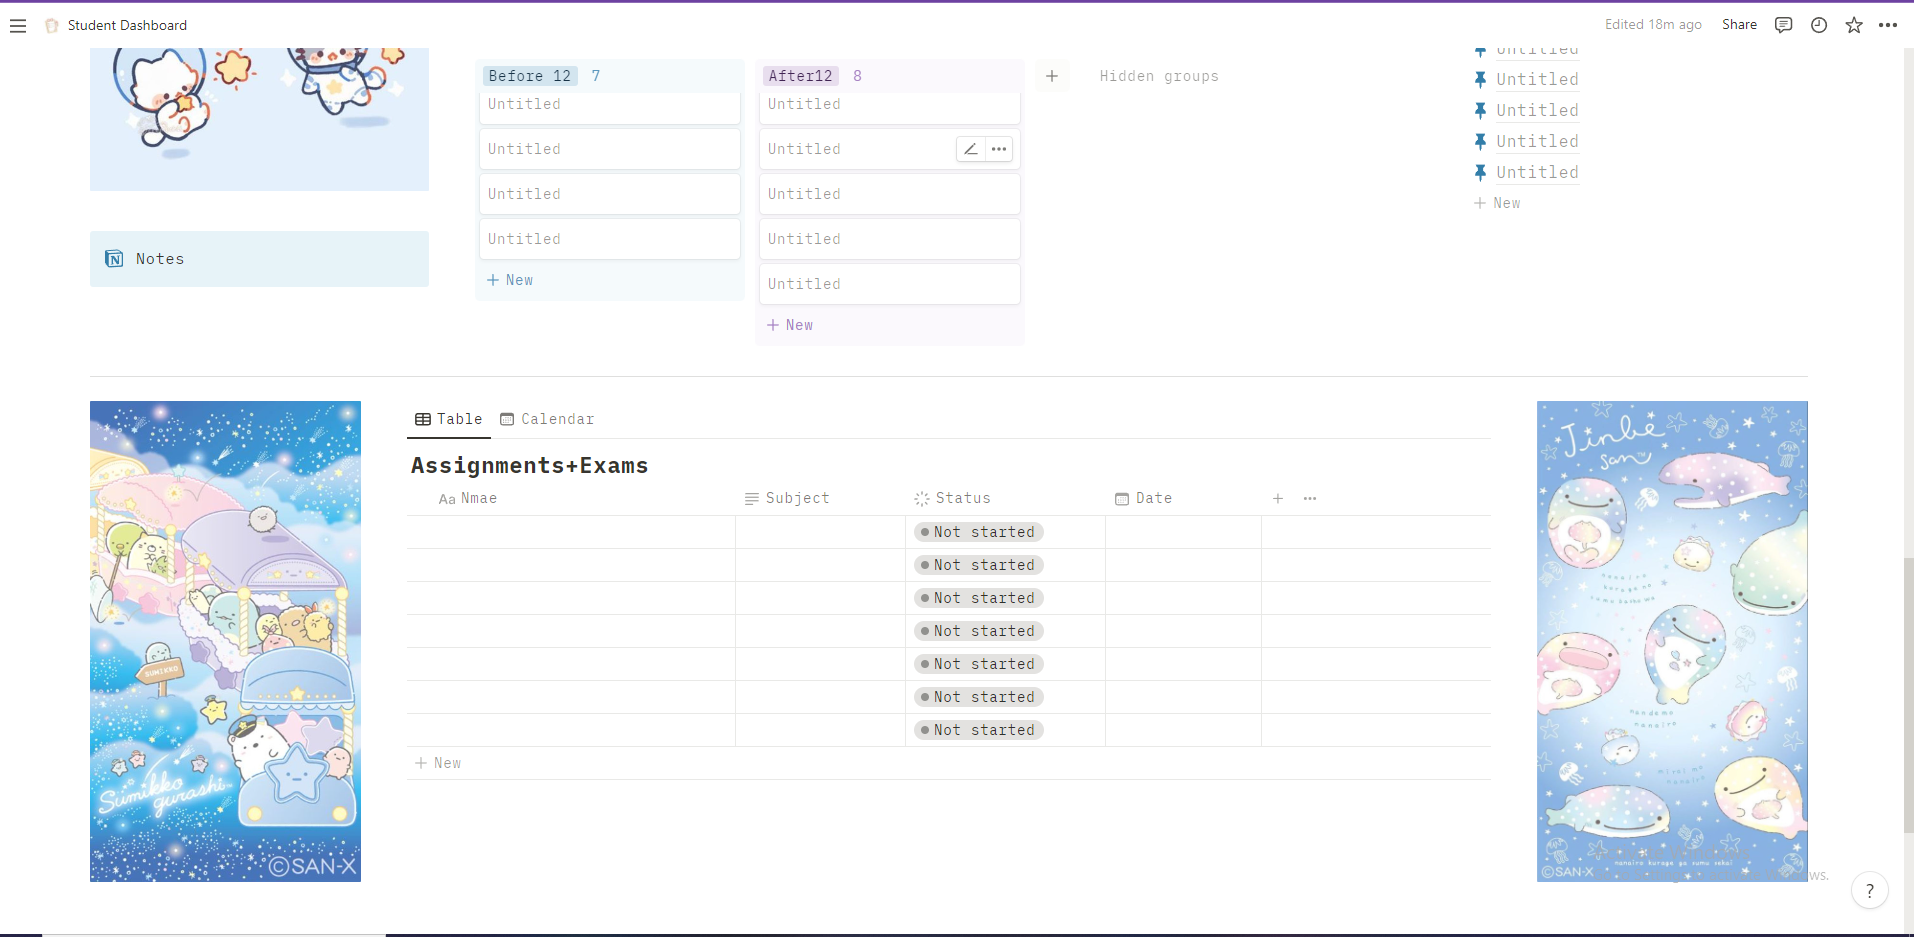Open the Notes page link

[159, 258]
